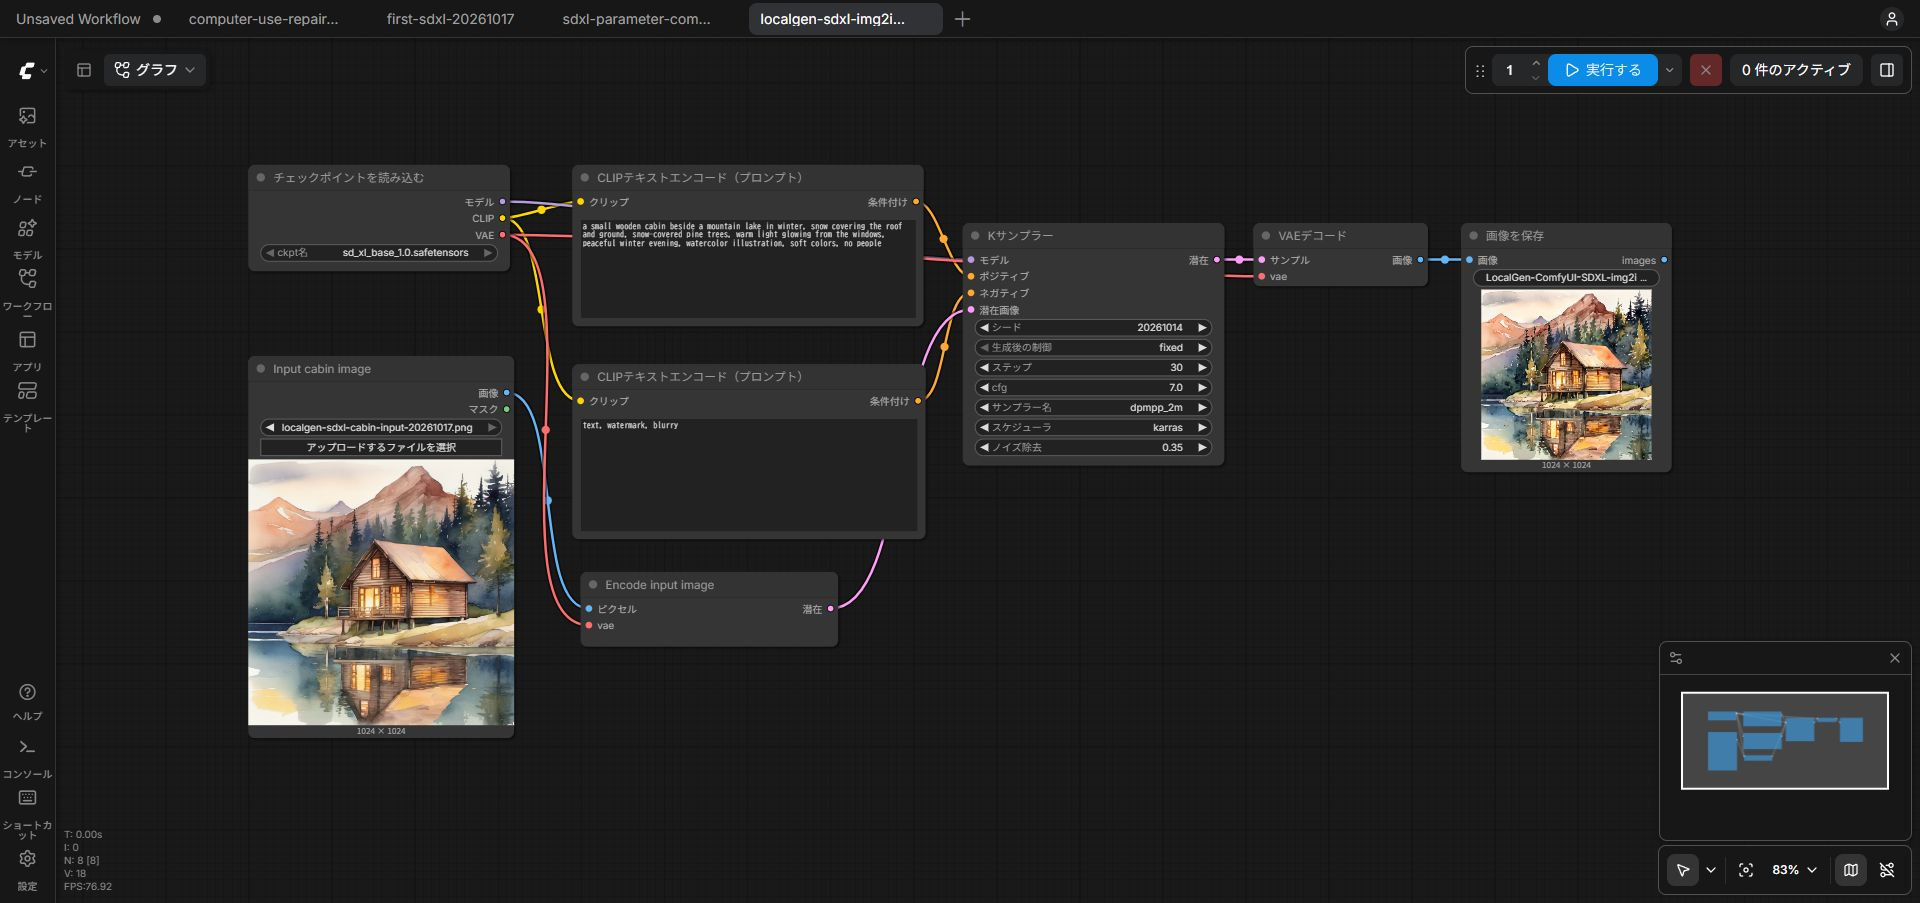Viewport: 1920px width, 903px height.
Task: Click the file upload selection button
Action: pyautogui.click(x=381, y=447)
